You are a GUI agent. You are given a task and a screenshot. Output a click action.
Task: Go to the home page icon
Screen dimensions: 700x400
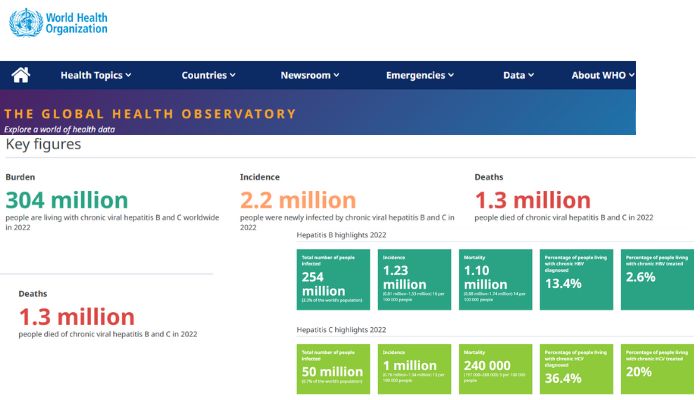coord(21,75)
